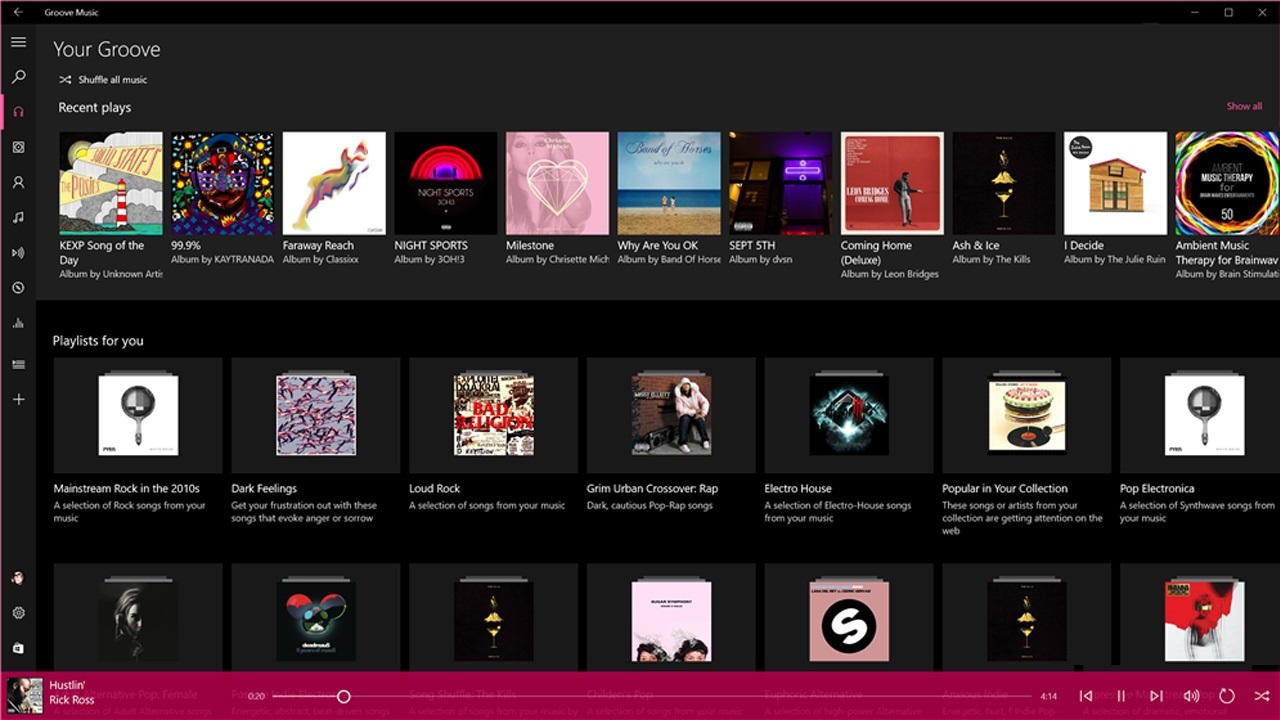Skip to the next track
Viewport: 1280px width, 720px height.
point(1156,697)
